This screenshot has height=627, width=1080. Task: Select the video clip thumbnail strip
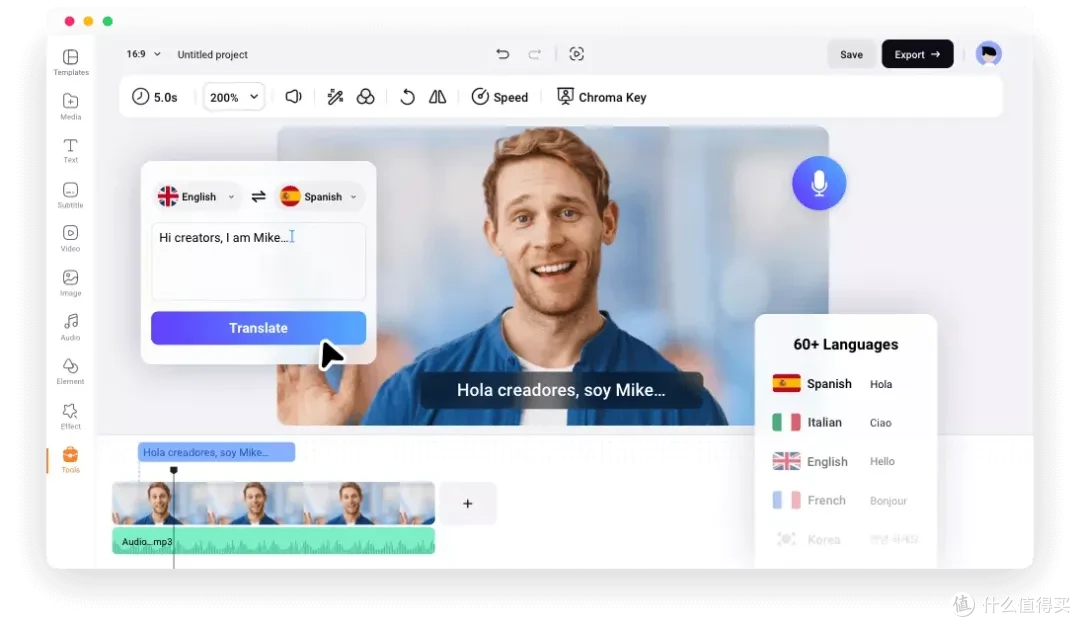[273, 504]
